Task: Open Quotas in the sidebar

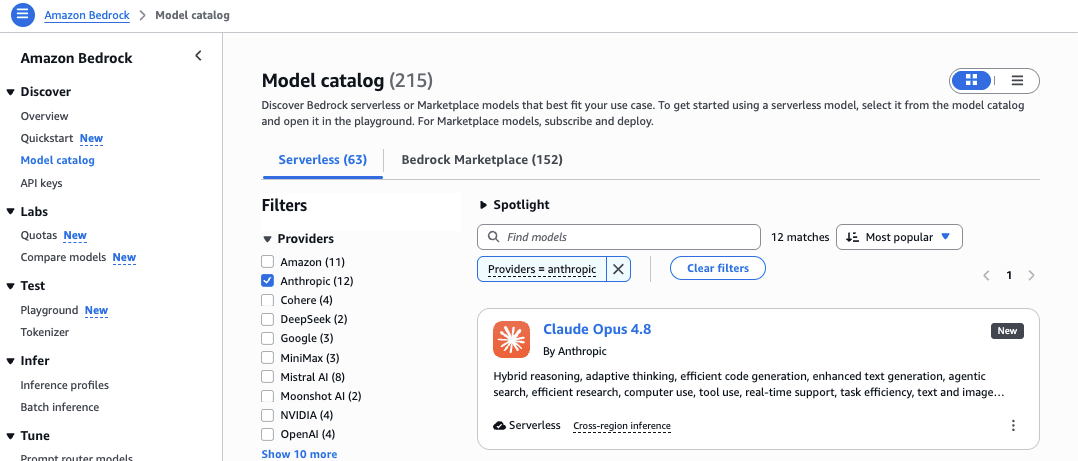Action: (x=38, y=235)
